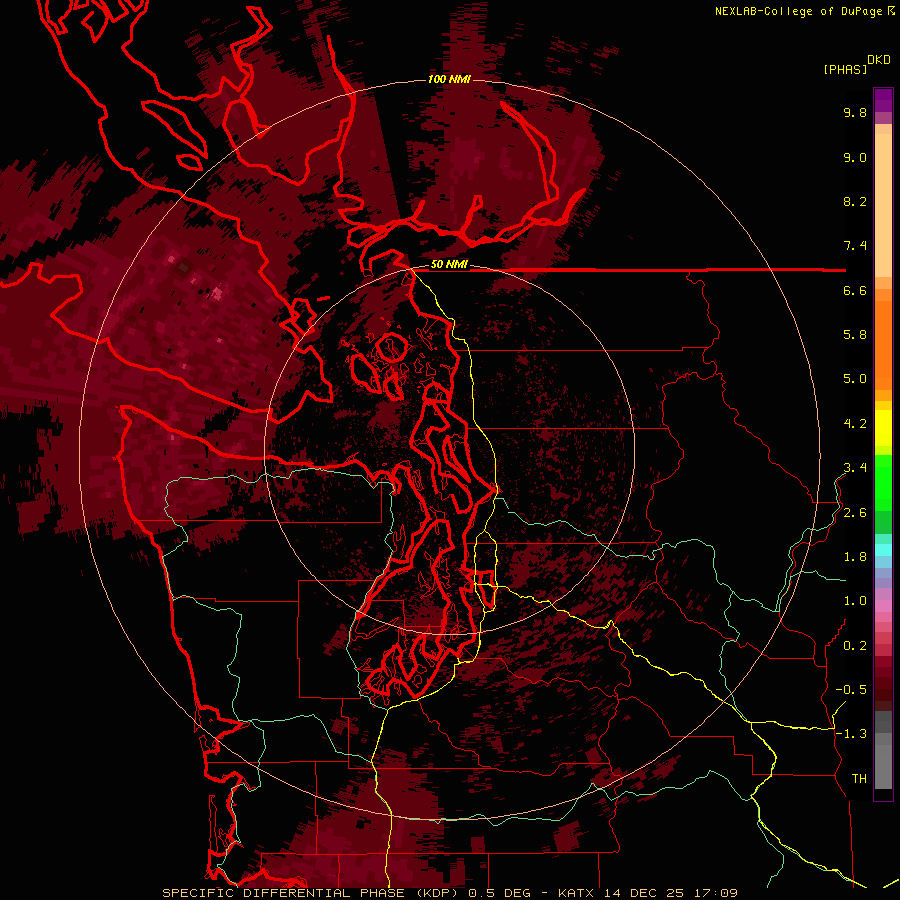Click the 9.8 value on the legend

coord(855,112)
